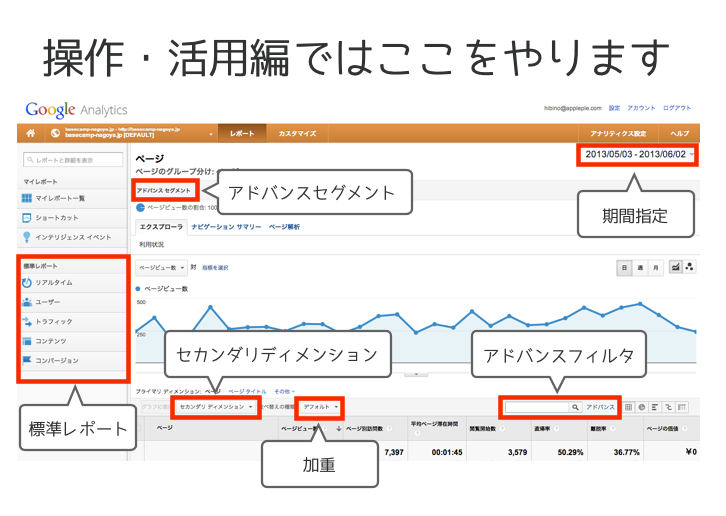The image size is (726, 516).
Task: Click the Home icon in the orange bar
Action: tap(31, 133)
